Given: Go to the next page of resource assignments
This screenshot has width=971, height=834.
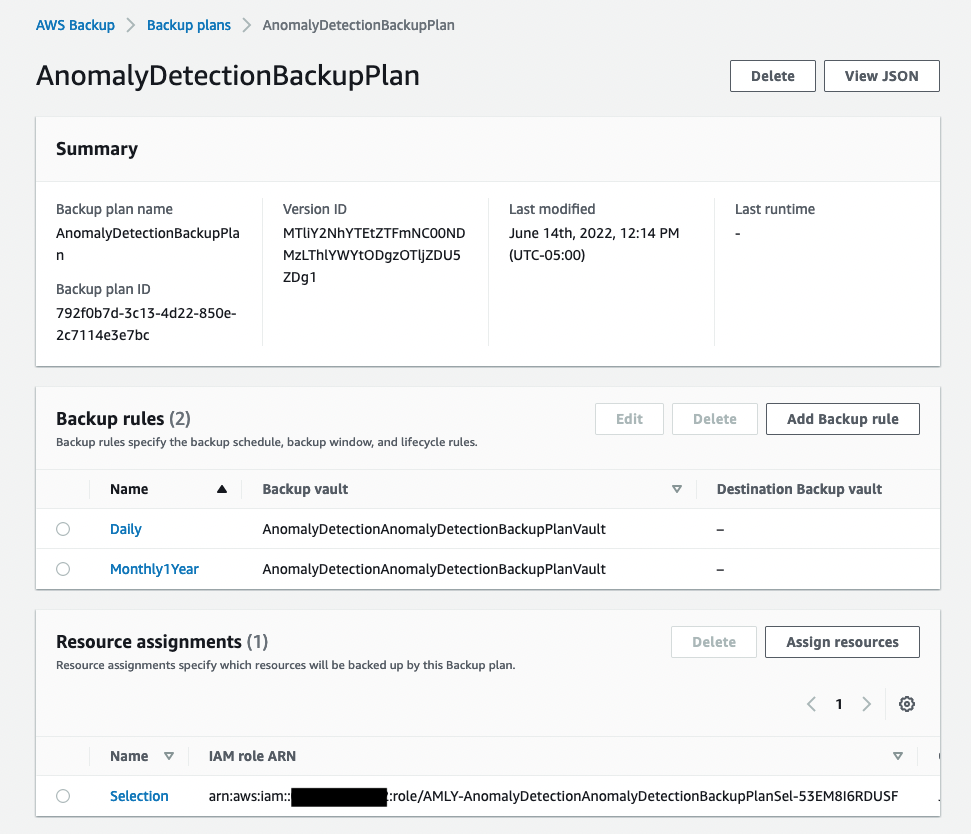Looking at the screenshot, I should (866, 704).
